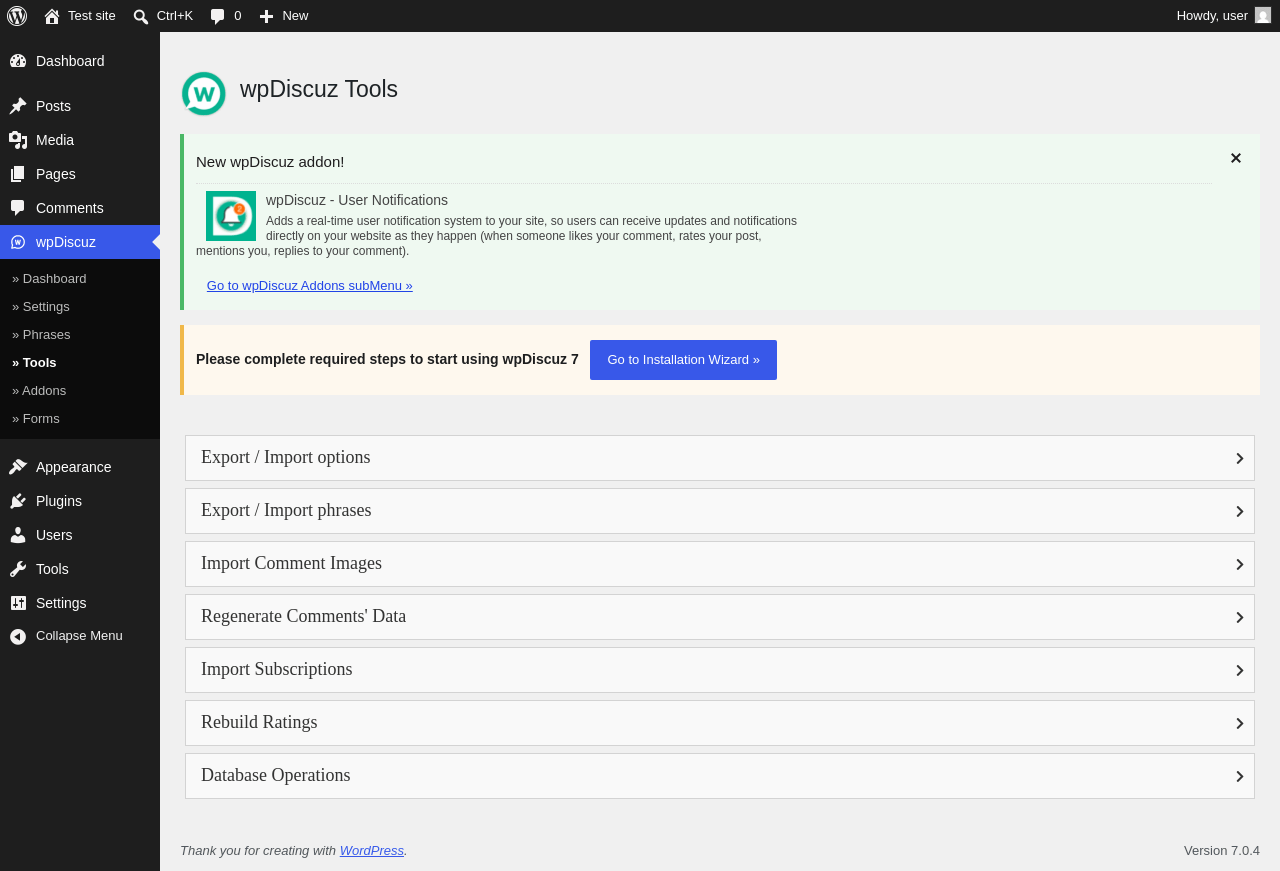Click the search magnifier icon

(x=141, y=16)
